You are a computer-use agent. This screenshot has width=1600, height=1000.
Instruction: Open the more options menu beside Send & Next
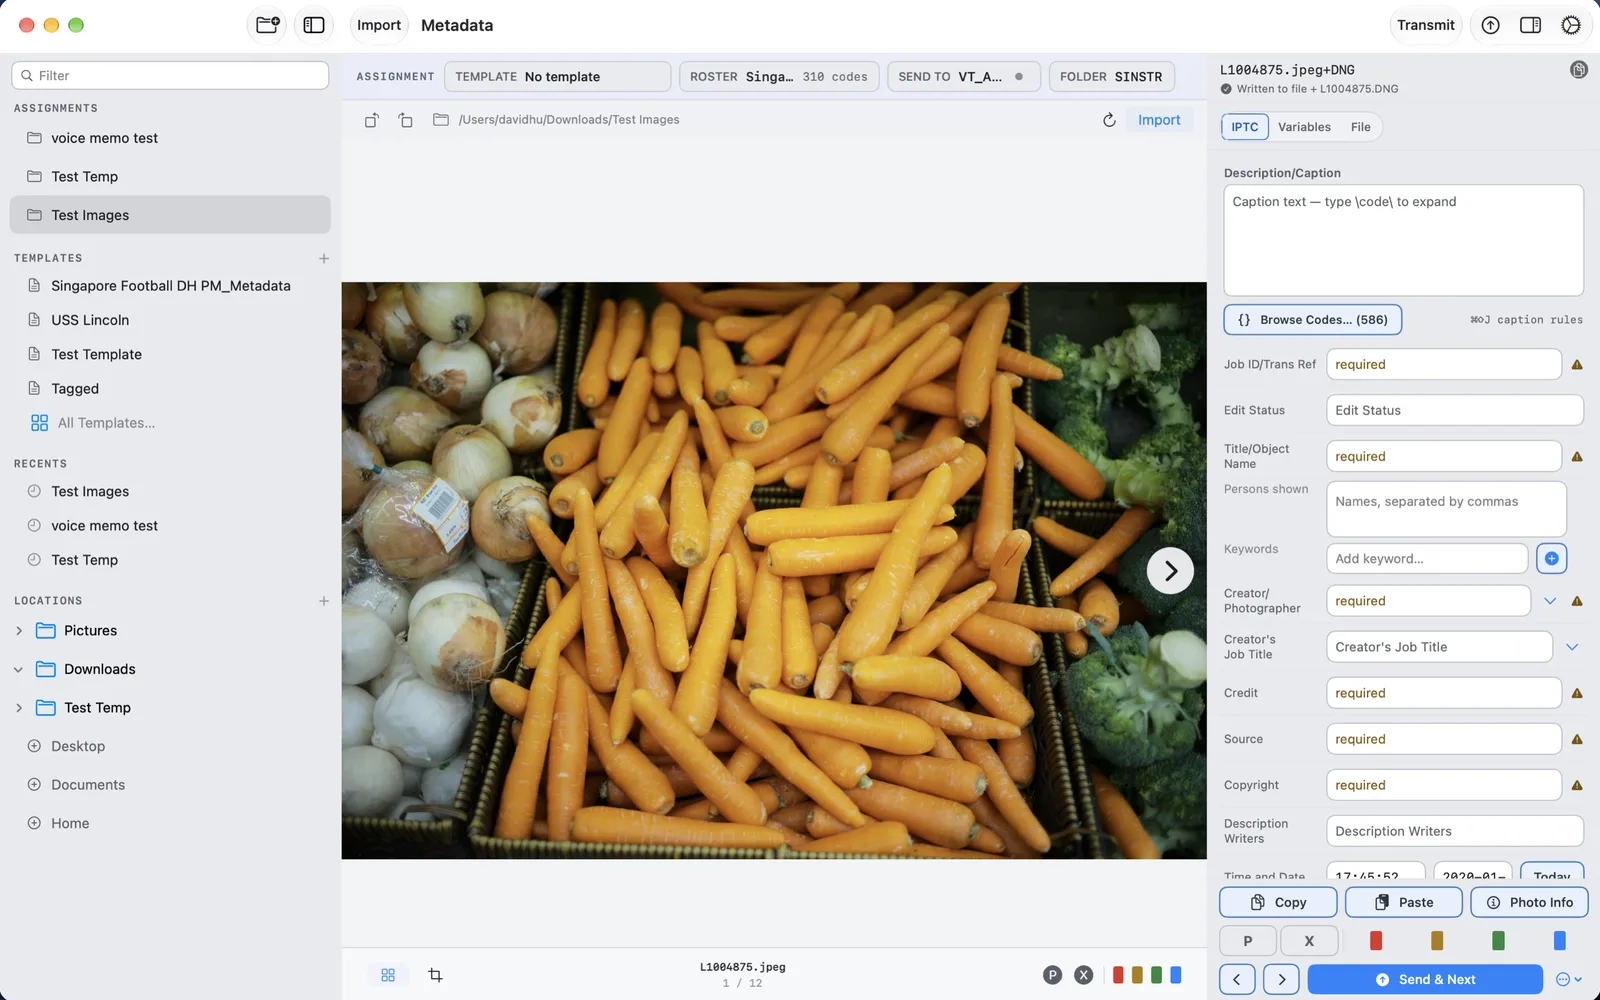pyautogui.click(x=1568, y=980)
